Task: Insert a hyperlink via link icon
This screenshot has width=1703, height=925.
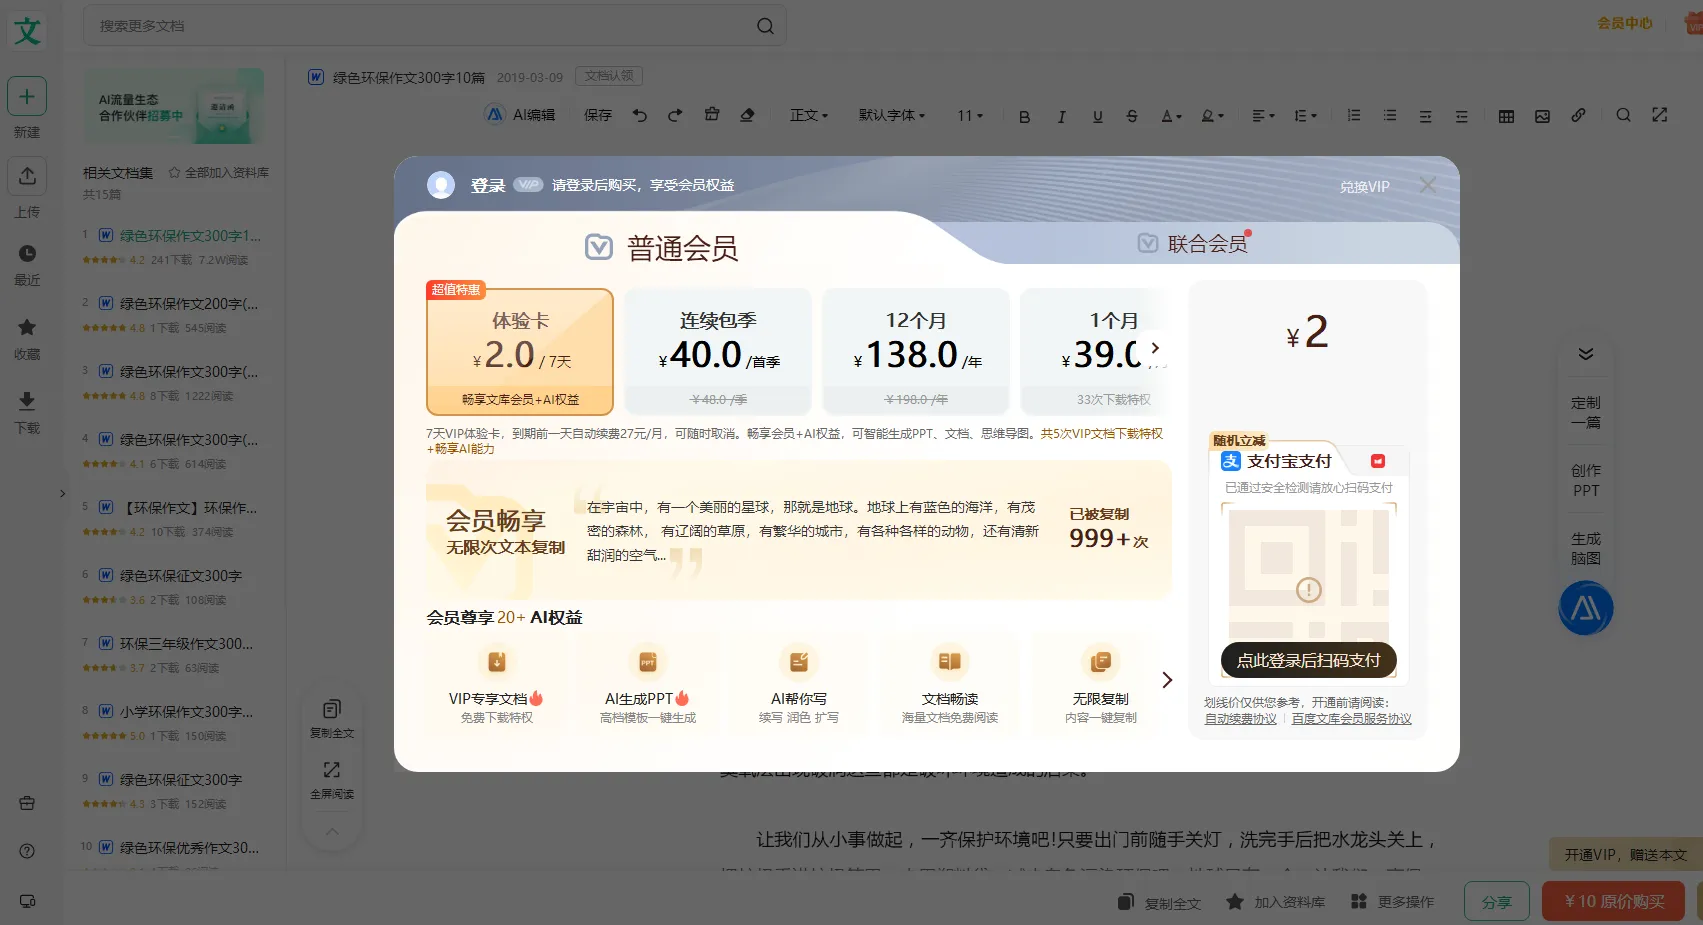Action: (x=1578, y=116)
